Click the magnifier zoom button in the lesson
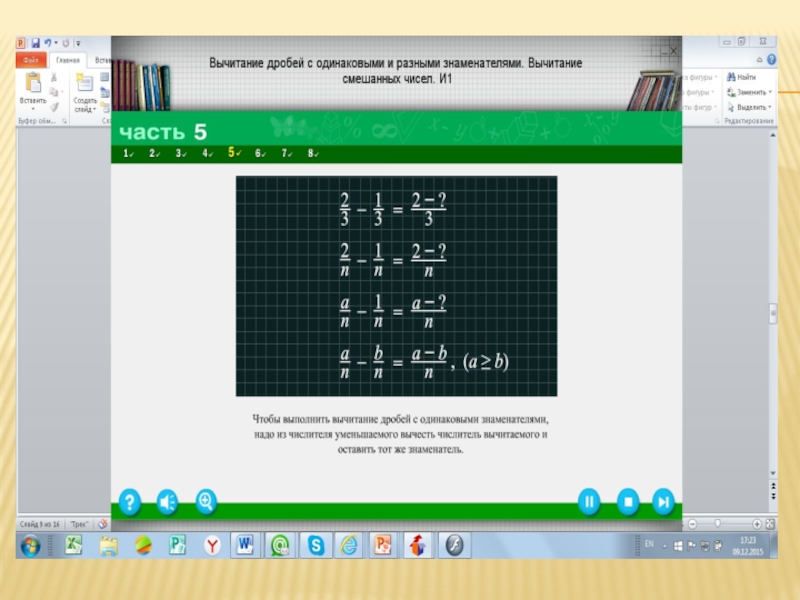The image size is (800, 600). point(206,502)
